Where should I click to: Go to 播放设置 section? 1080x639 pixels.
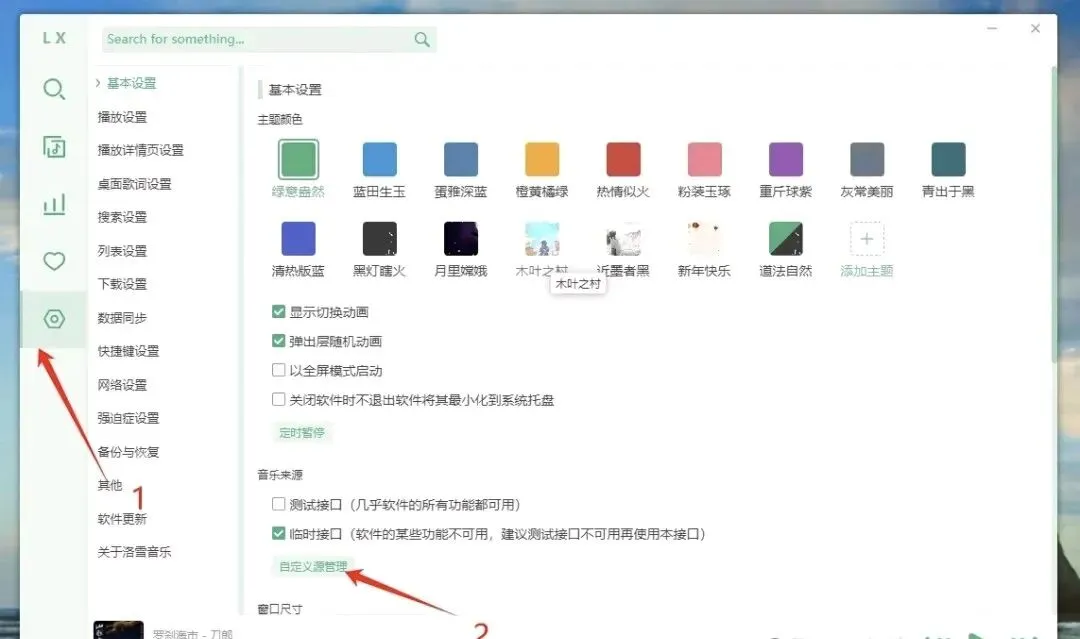coord(123,117)
